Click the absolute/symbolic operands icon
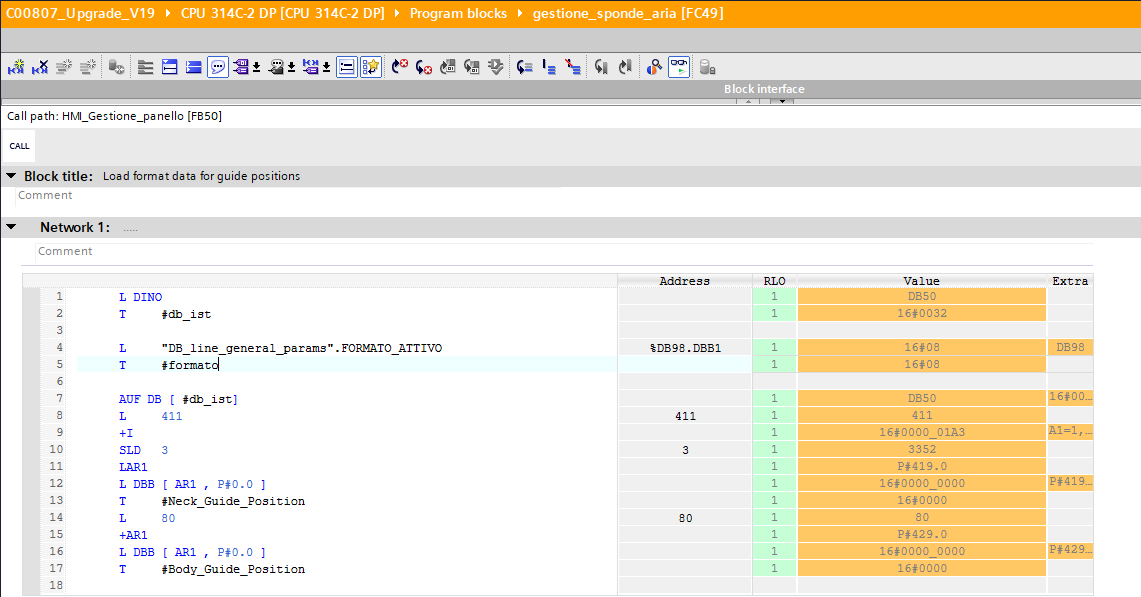1141x597 pixels. click(241, 67)
